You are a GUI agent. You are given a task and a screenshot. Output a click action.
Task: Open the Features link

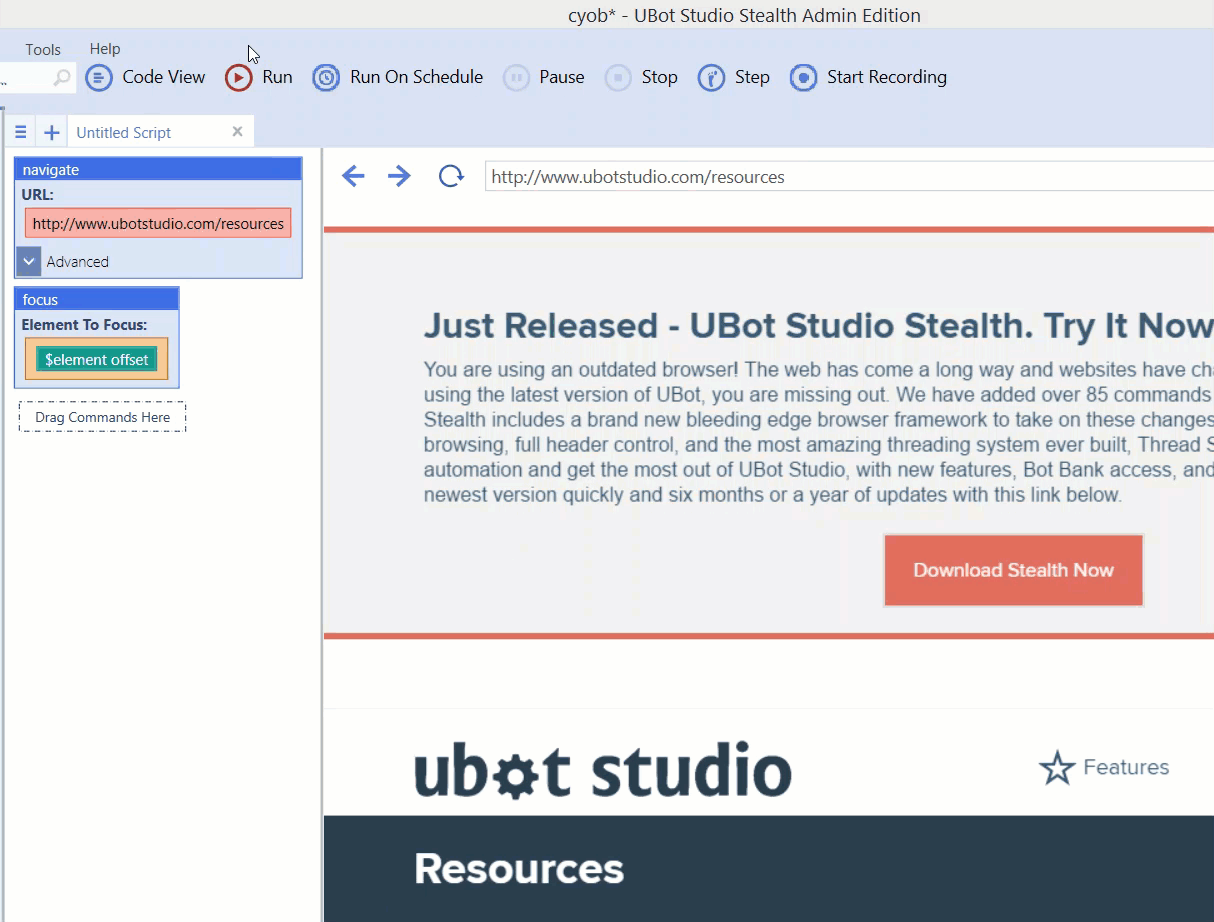coord(1126,767)
